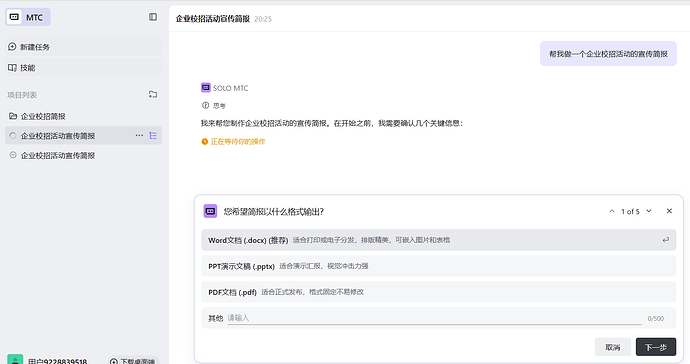The height and width of the screenshot is (364, 690).
Task: Click the new project folder icon
Action: [153, 95]
